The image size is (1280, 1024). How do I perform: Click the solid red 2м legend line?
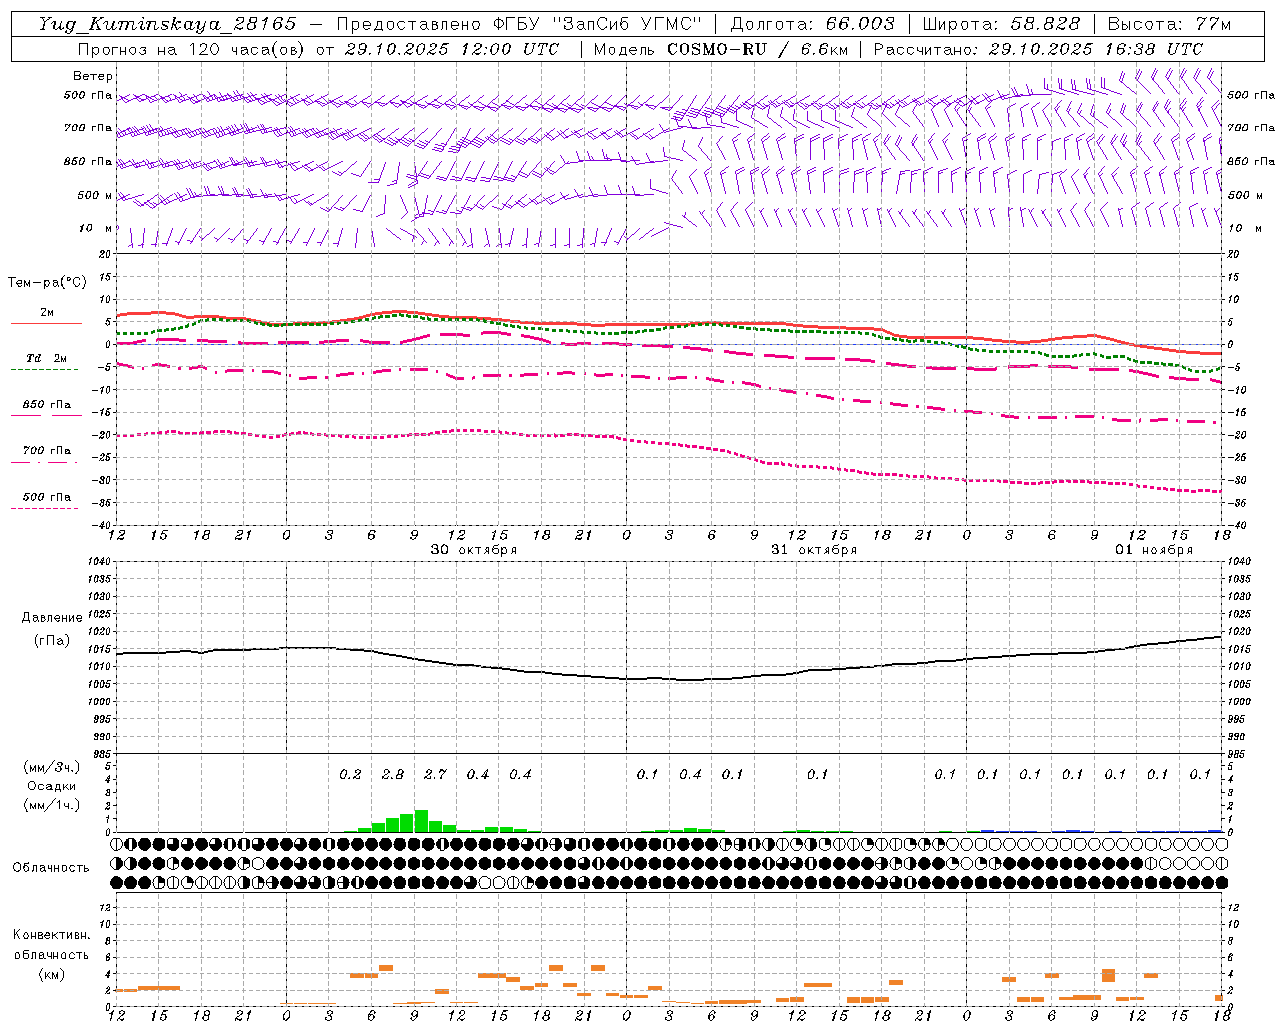46,323
